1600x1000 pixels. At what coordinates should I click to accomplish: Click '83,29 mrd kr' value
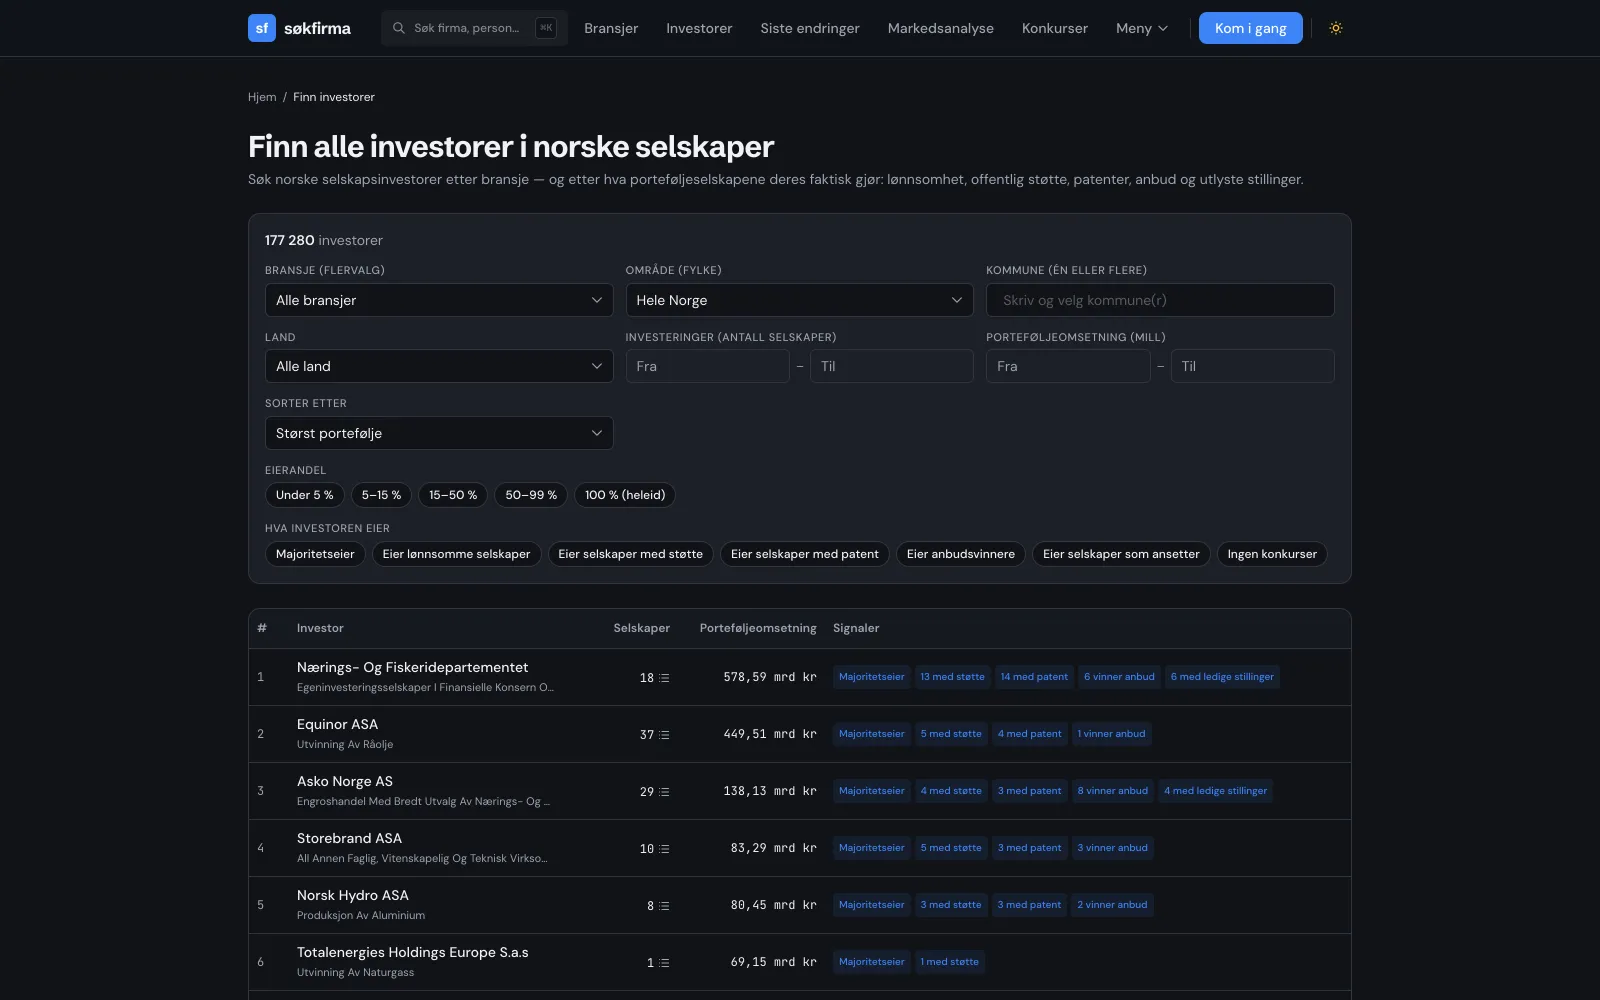[x=773, y=848]
